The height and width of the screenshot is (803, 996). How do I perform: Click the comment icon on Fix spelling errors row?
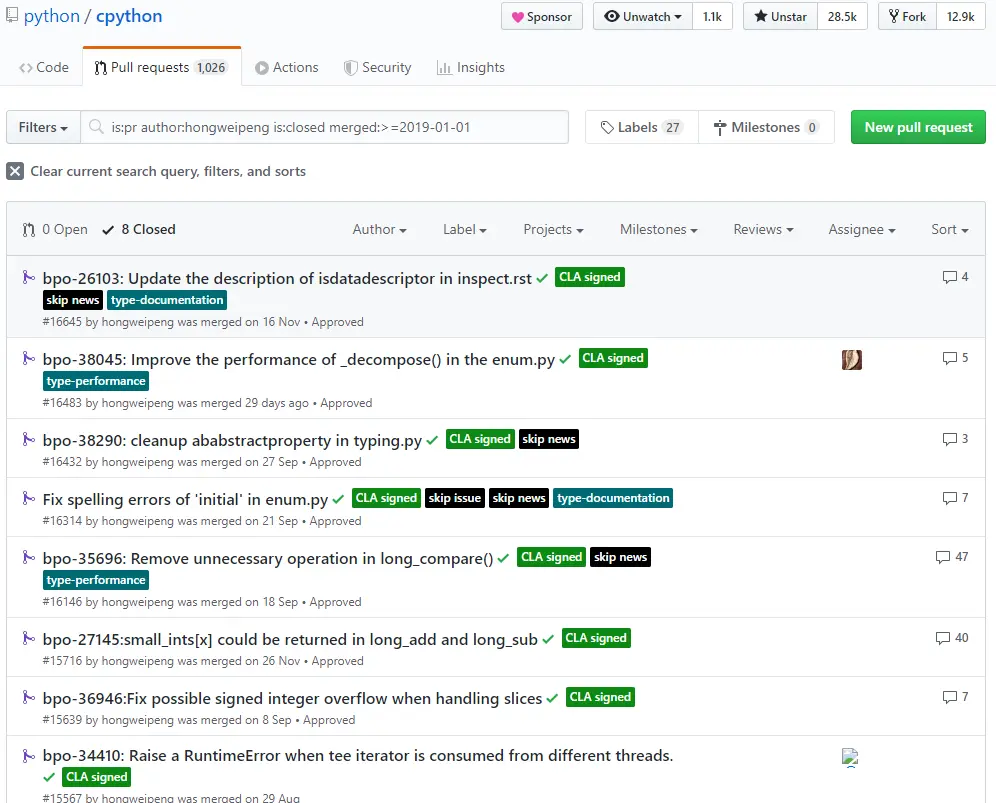(950, 498)
